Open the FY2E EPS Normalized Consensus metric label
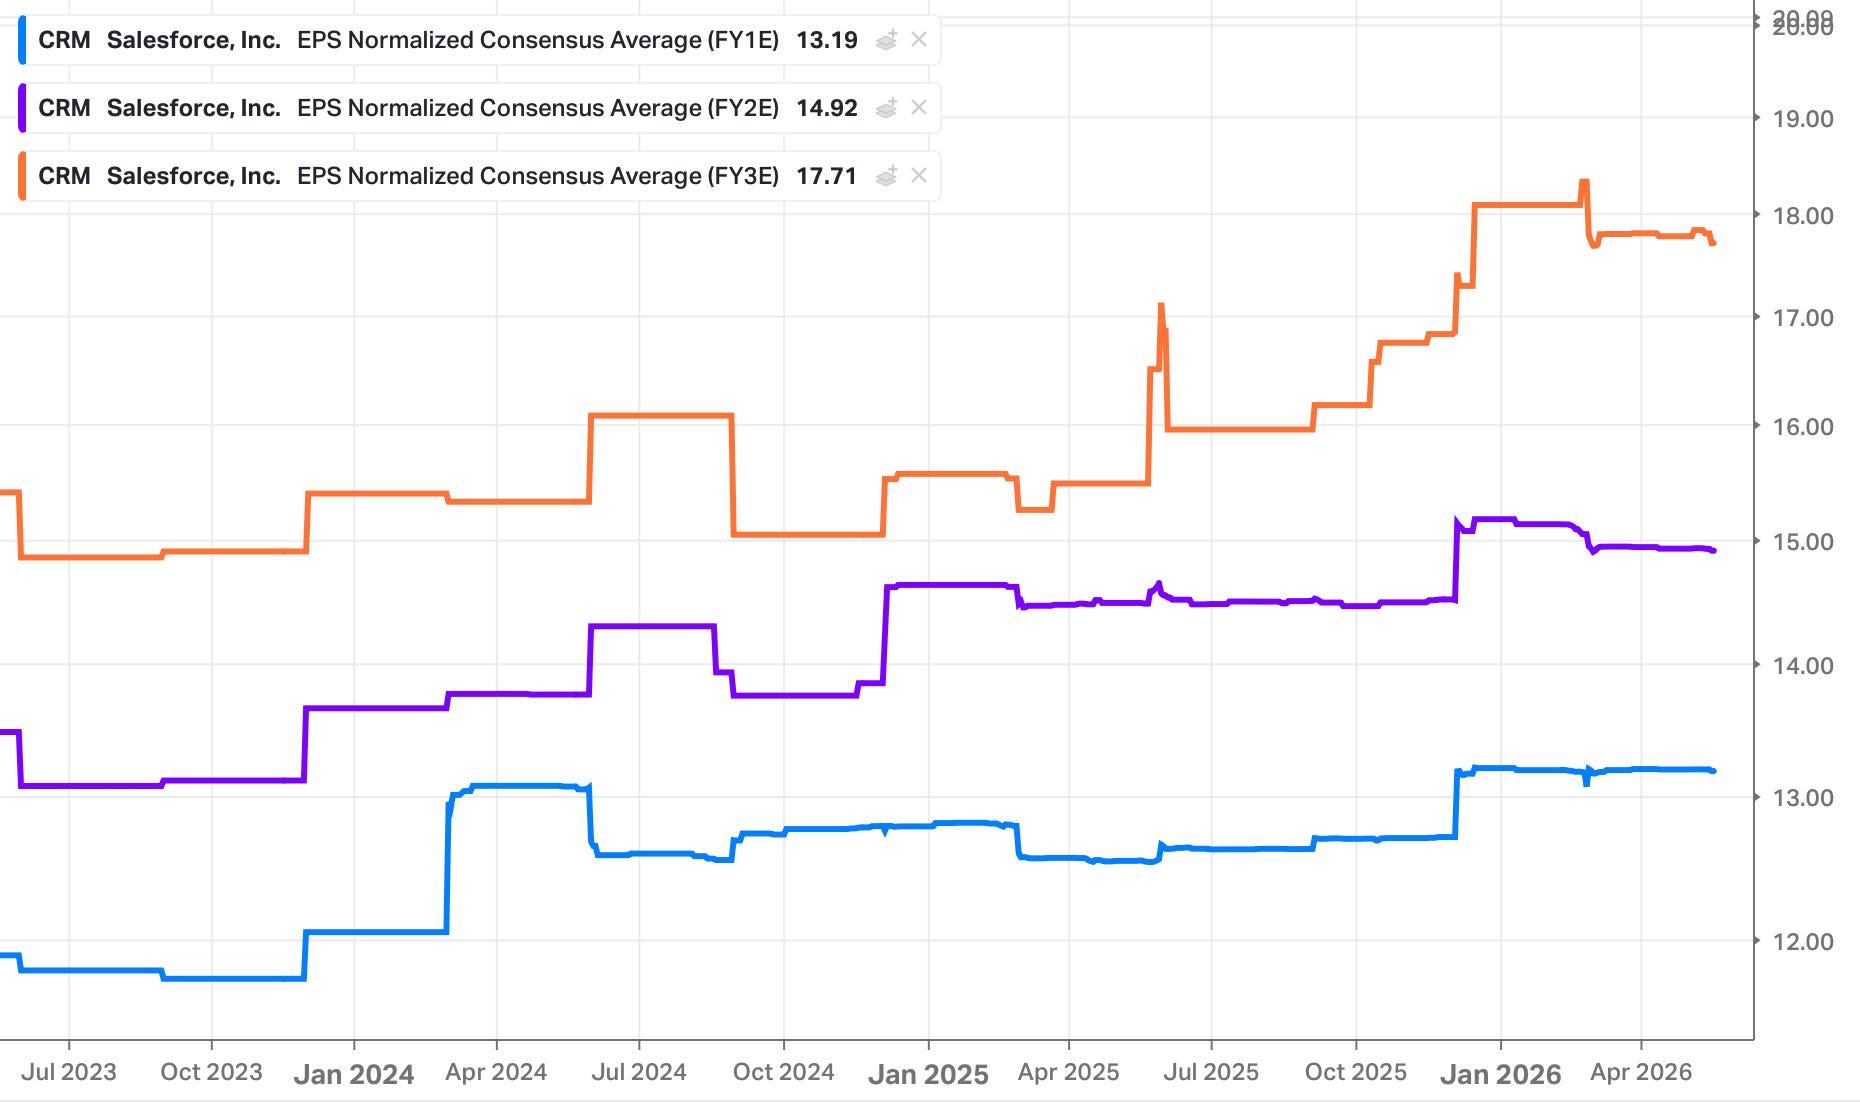The height and width of the screenshot is (1102, 1860). [538, 108]
